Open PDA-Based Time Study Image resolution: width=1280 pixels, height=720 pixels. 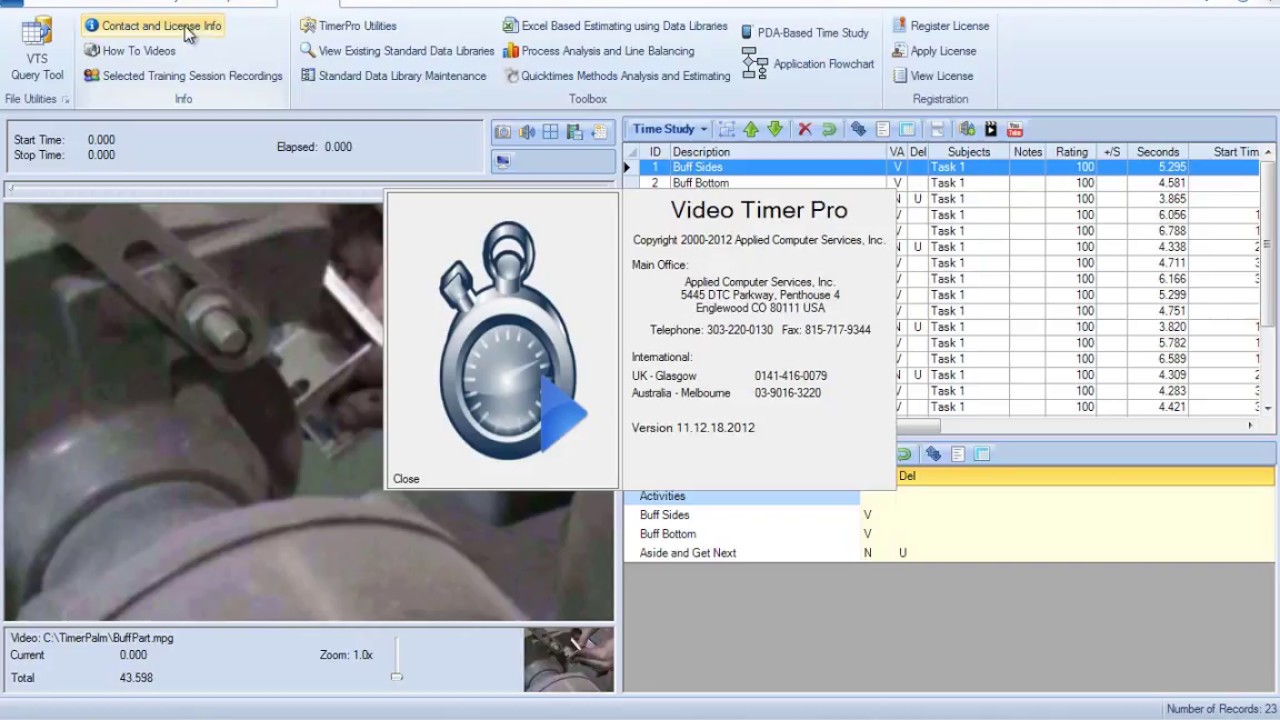point(805,33)
